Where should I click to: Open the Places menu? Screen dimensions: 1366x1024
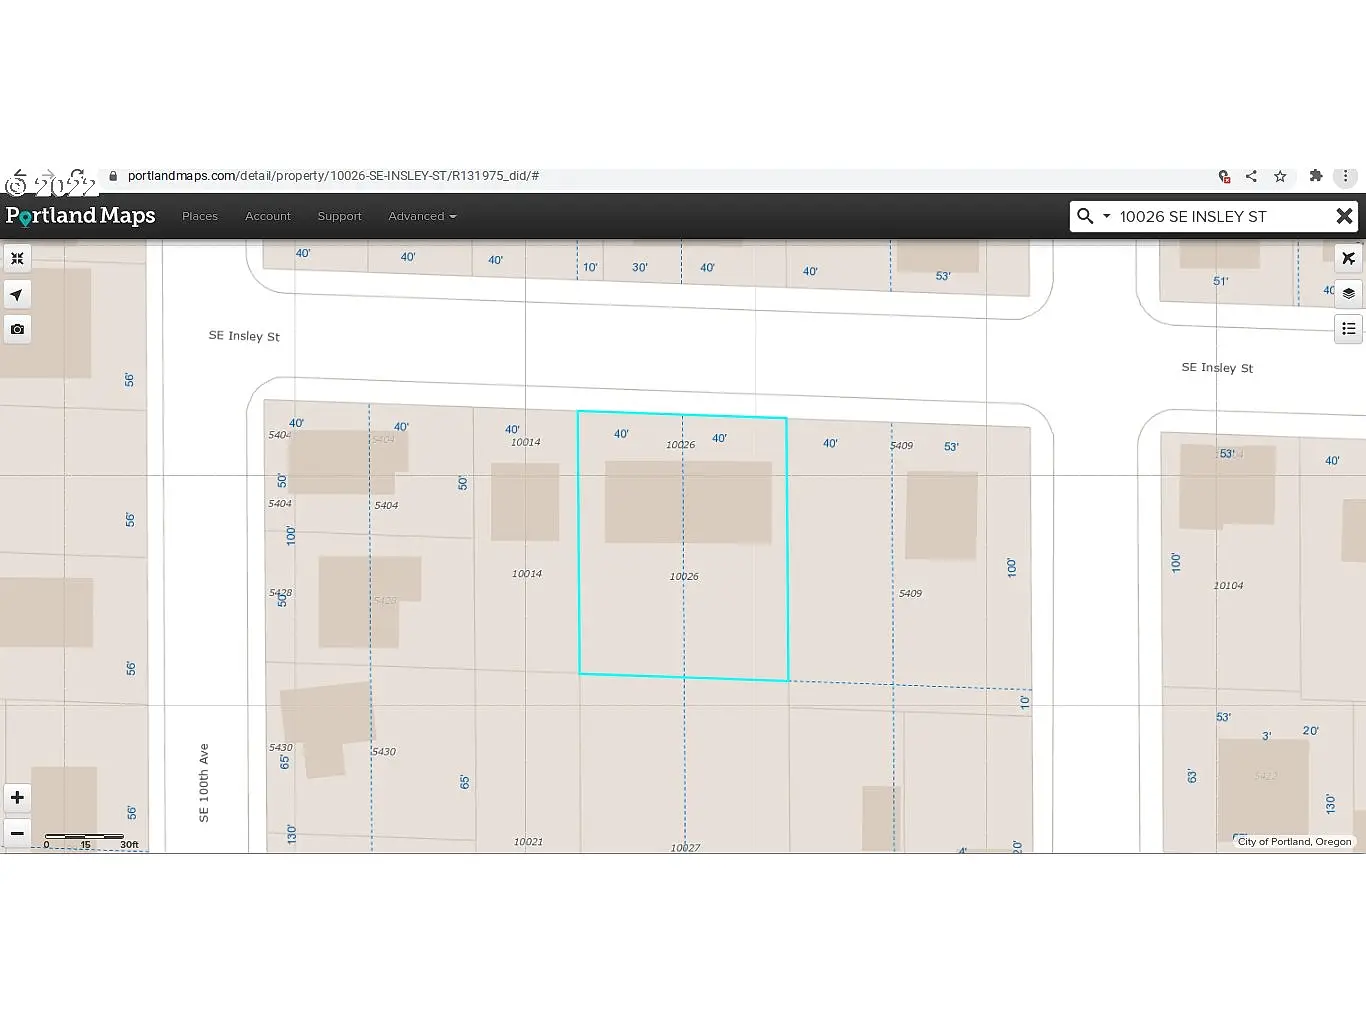pyautogui.click(x=200, y=216)
